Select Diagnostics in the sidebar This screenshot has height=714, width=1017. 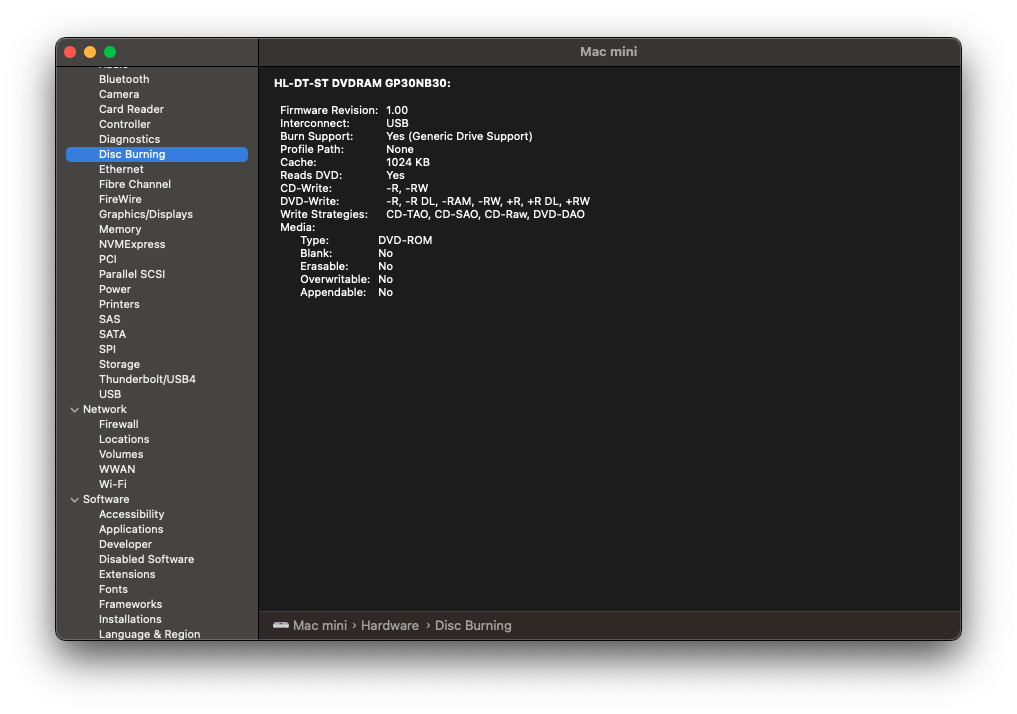[x=129, y=139]
